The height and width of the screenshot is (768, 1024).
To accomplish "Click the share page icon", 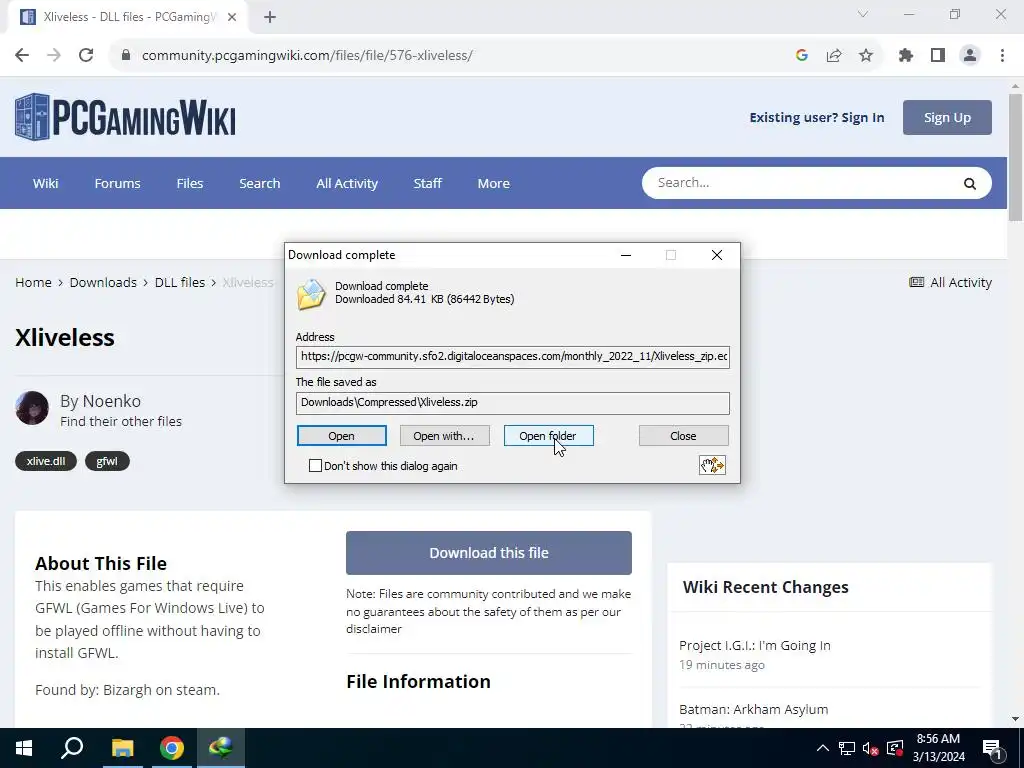I will tap(834, 56).
